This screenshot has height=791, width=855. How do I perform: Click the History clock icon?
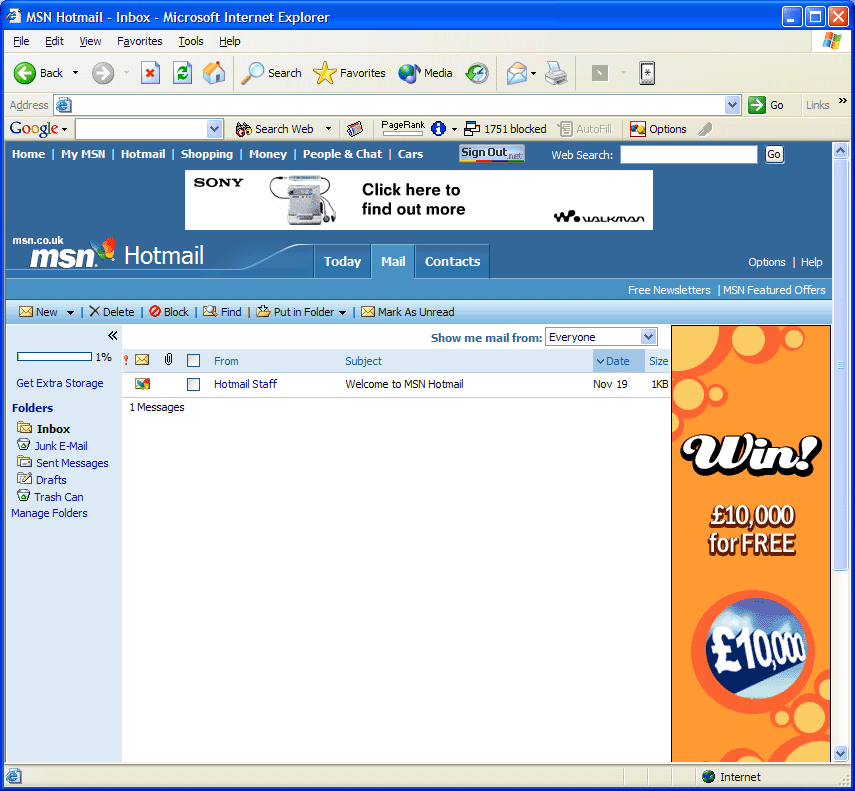[x=477, y=73]
